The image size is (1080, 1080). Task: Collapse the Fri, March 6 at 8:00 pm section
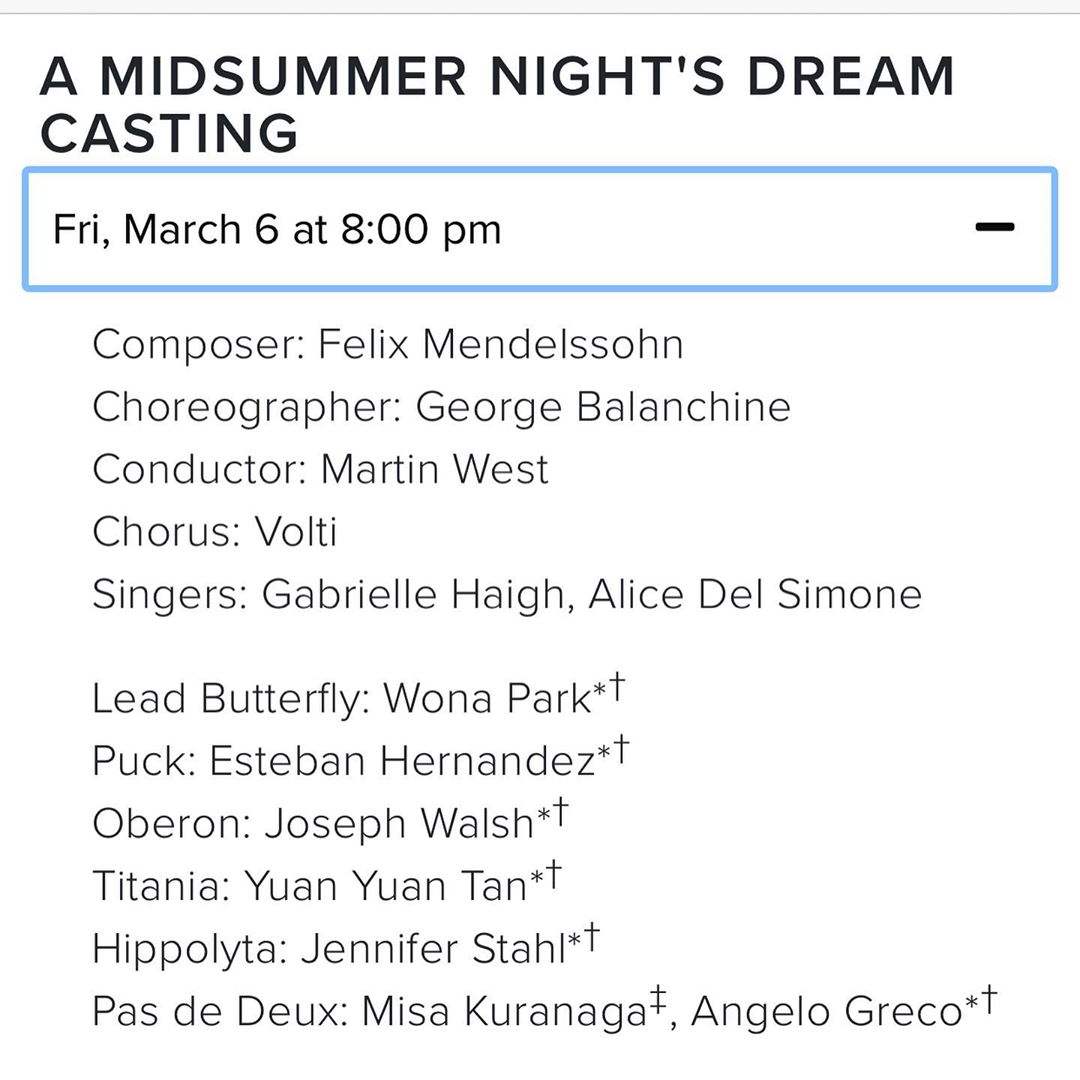(277, 230)
